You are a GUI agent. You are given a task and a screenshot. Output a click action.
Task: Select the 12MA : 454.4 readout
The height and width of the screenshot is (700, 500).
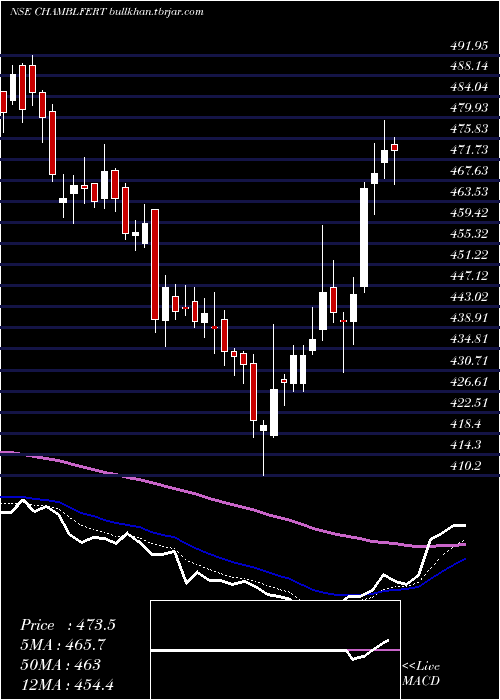pyautogui.click(x=69, y=684)
